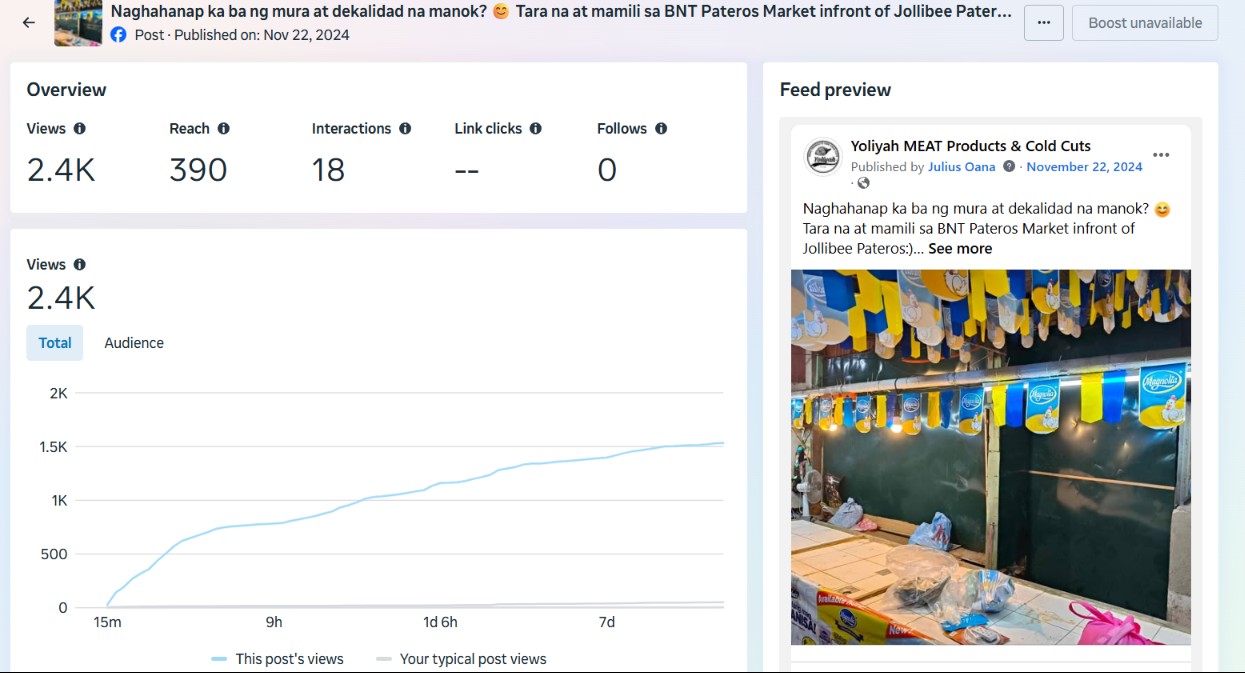Switch to the Audience tab
1245x673 pixels.
134,343
